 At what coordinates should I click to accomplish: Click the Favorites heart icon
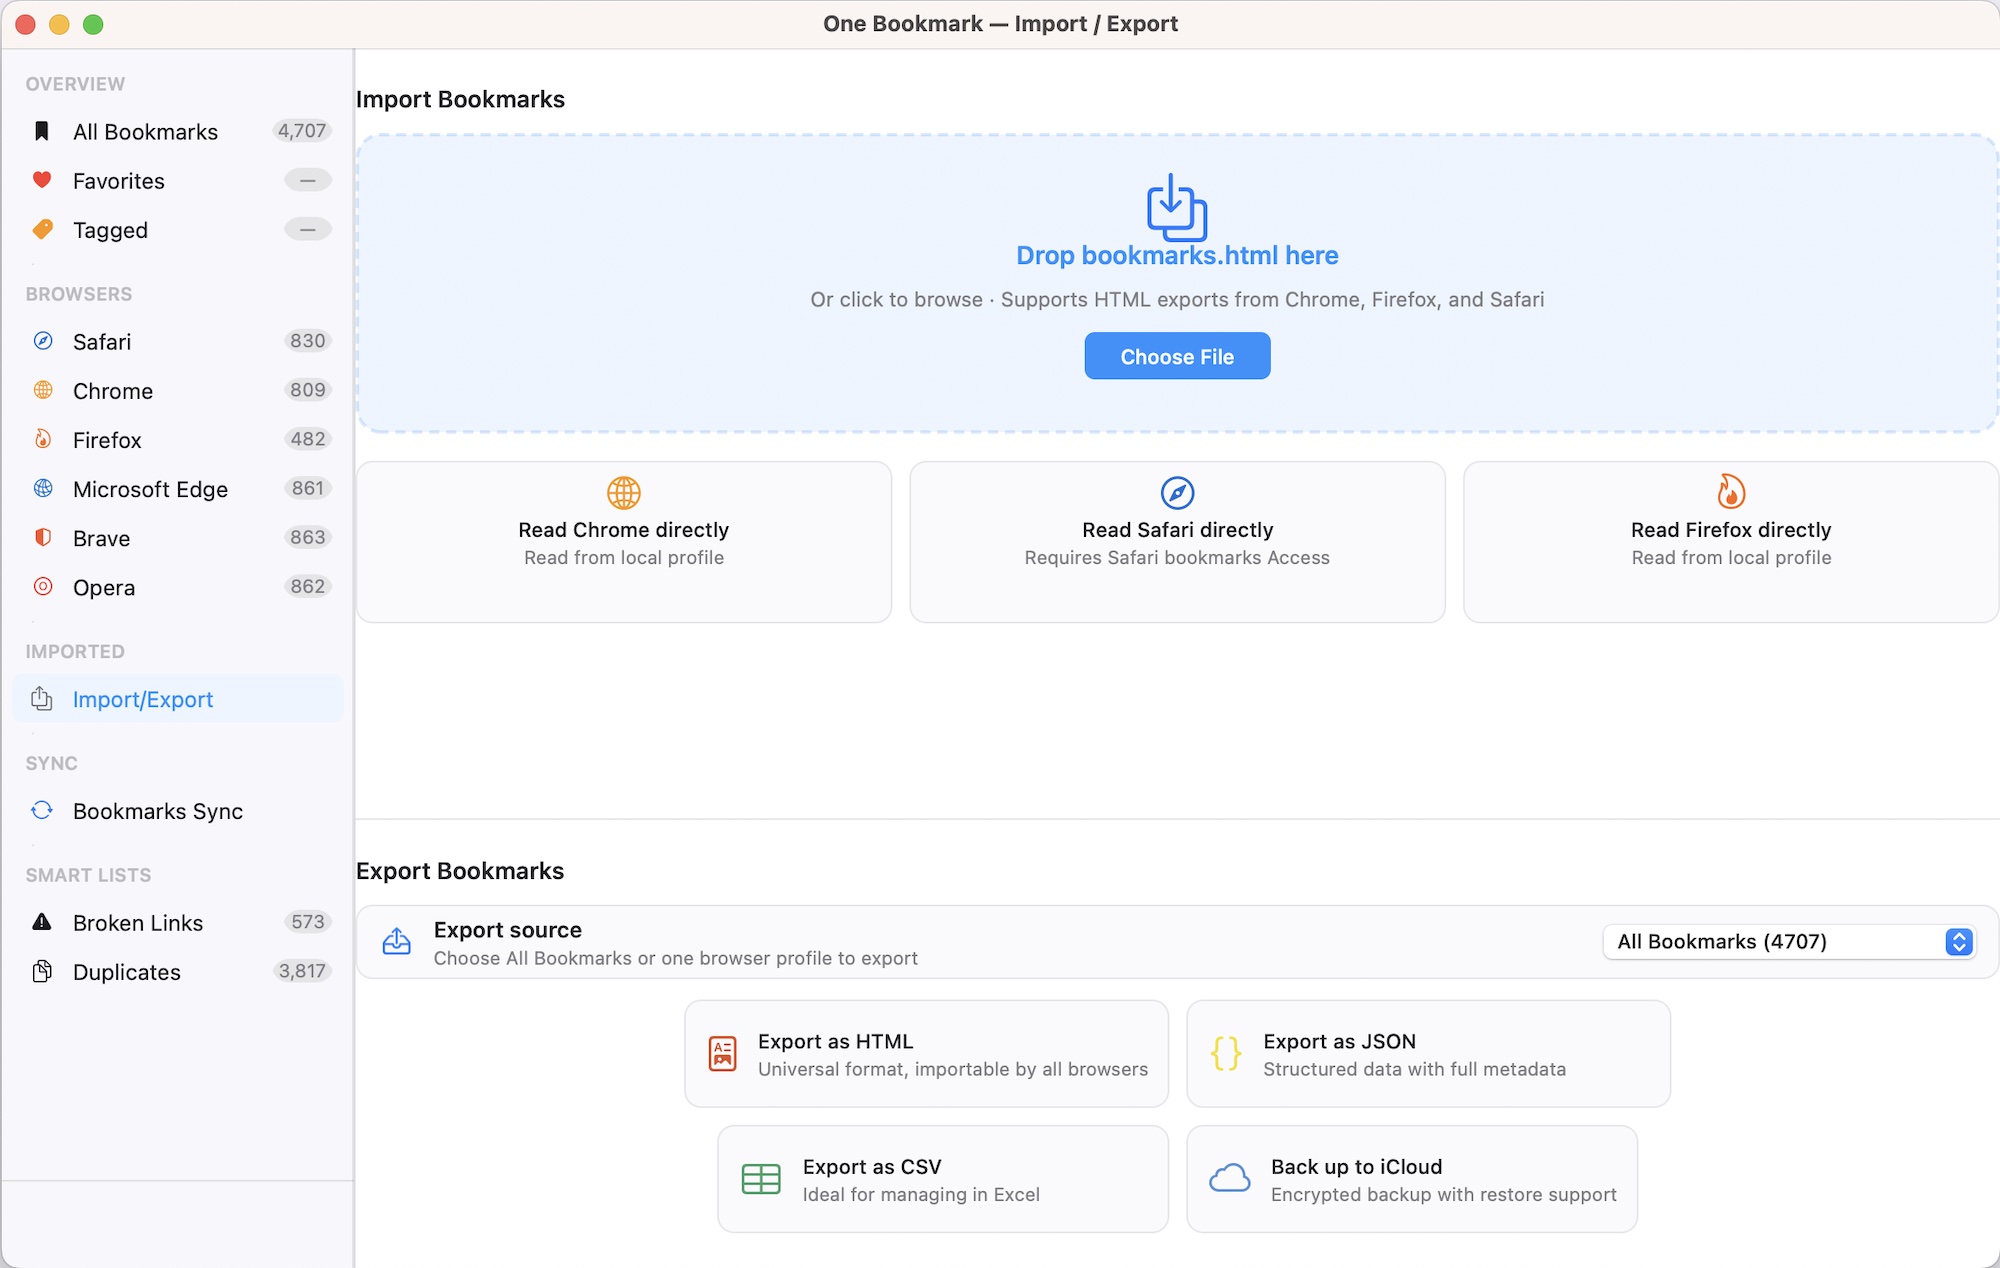click(x=42, y=180)
